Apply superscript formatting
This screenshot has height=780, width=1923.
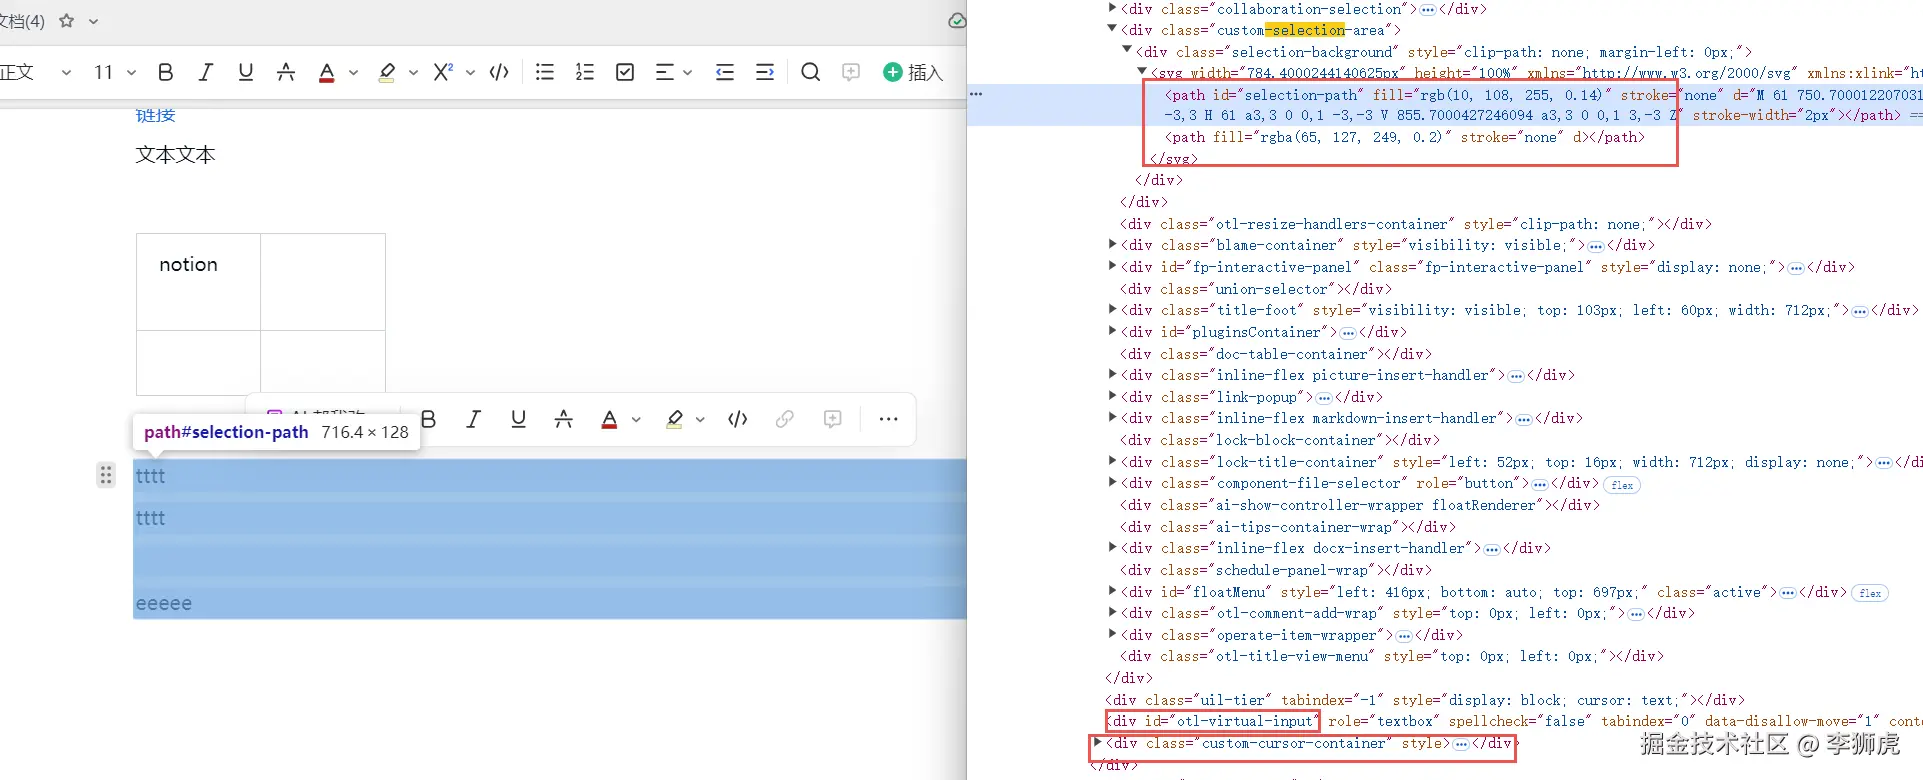[x=443, y=72]
